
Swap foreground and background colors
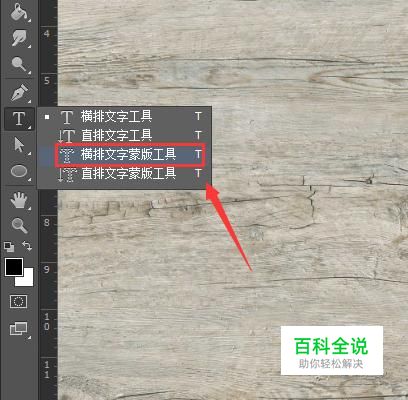[27, 246]
